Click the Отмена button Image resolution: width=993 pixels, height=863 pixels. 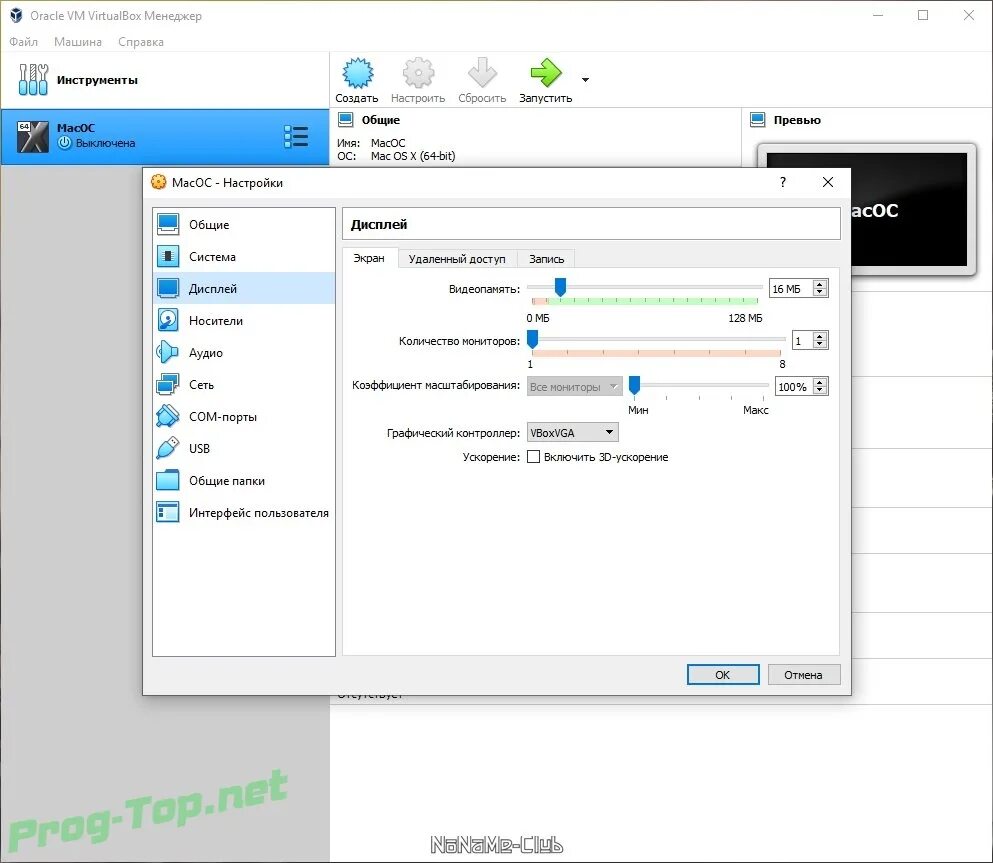803,674
